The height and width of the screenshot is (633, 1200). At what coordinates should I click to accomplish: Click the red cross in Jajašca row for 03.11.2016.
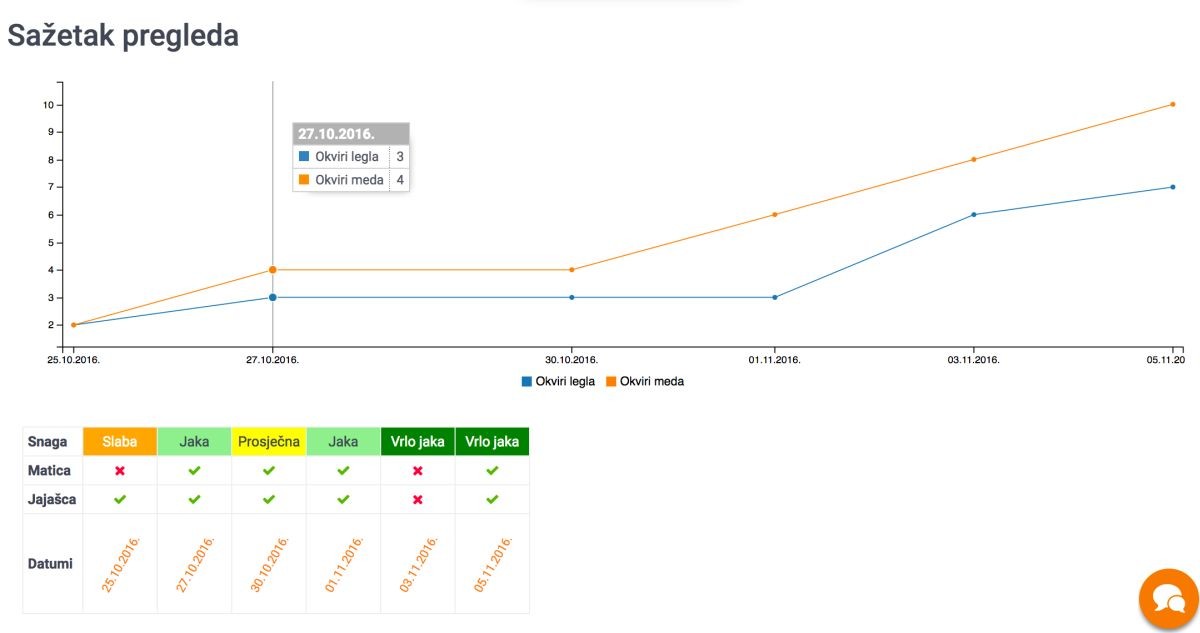tap(418, 499)
